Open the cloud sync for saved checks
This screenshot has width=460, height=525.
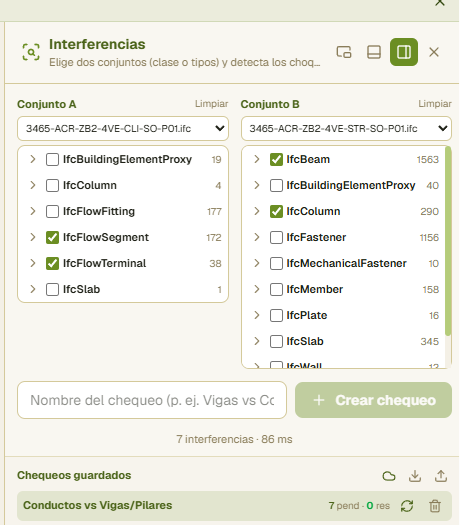point(389,476)
